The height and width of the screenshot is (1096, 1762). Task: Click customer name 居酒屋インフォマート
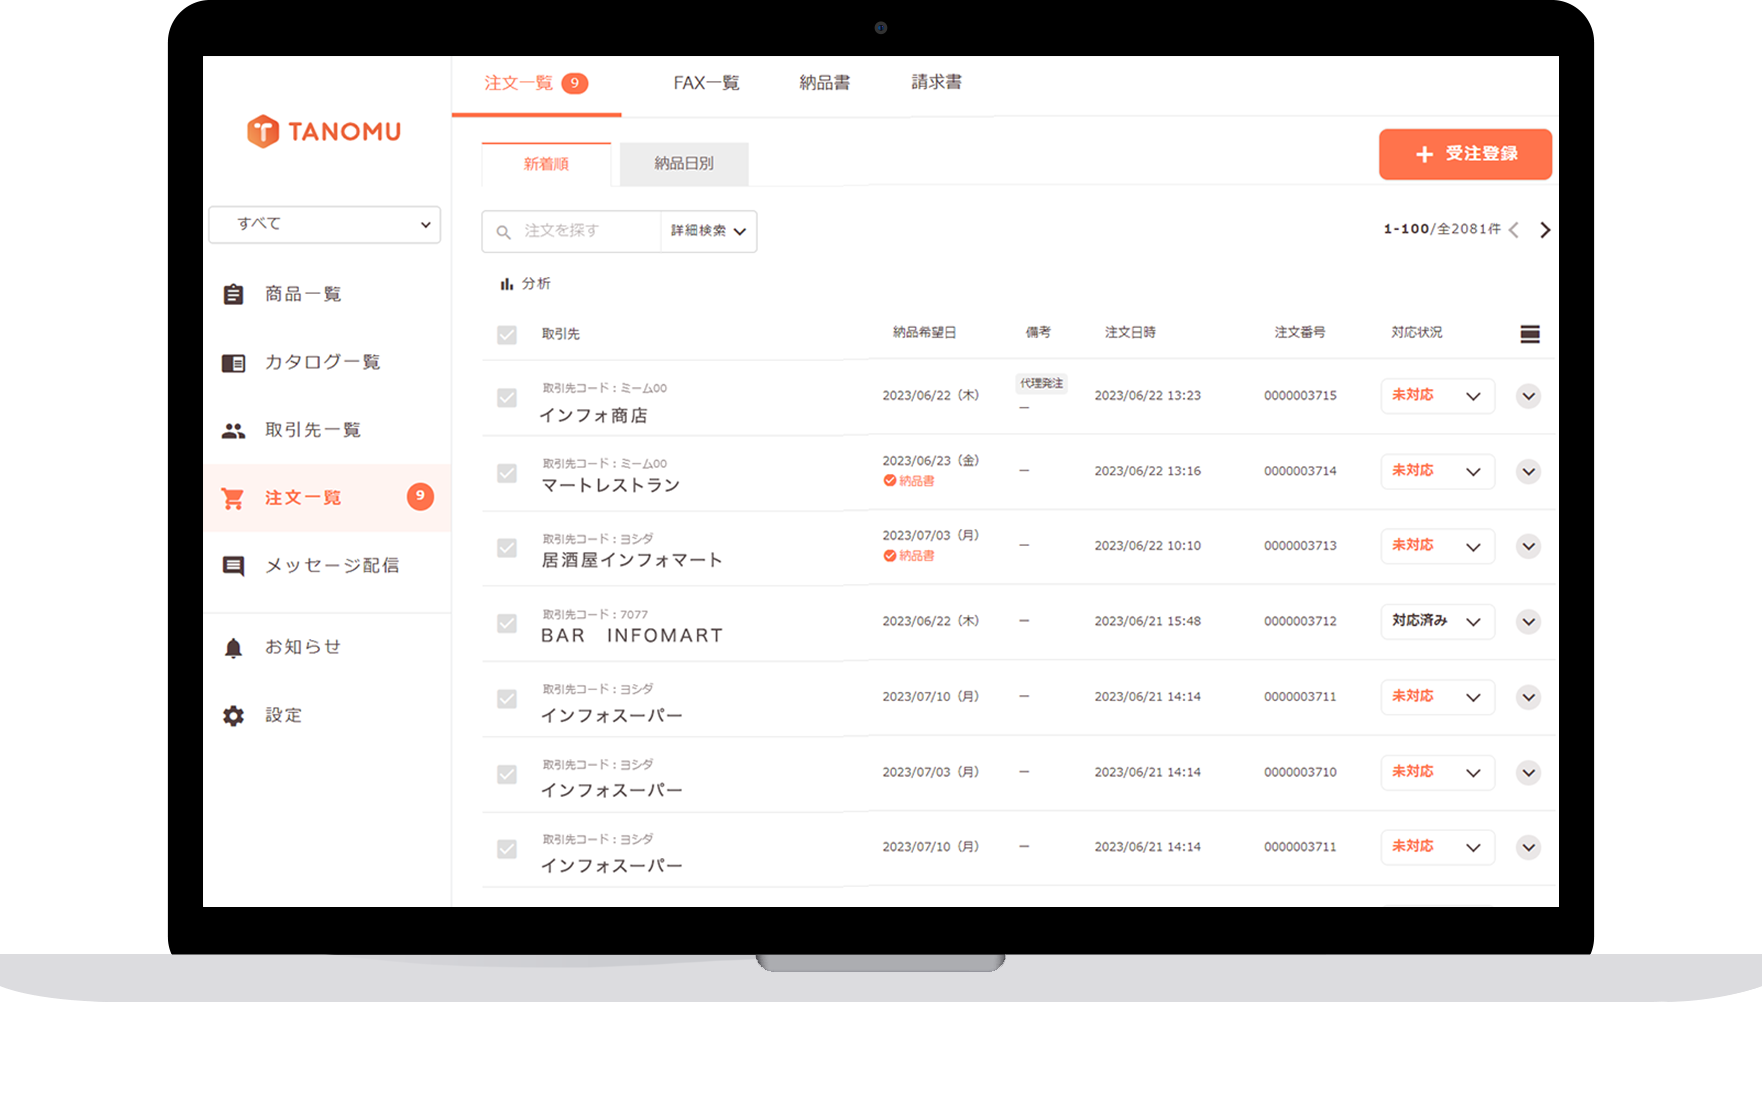coord(631,560)
